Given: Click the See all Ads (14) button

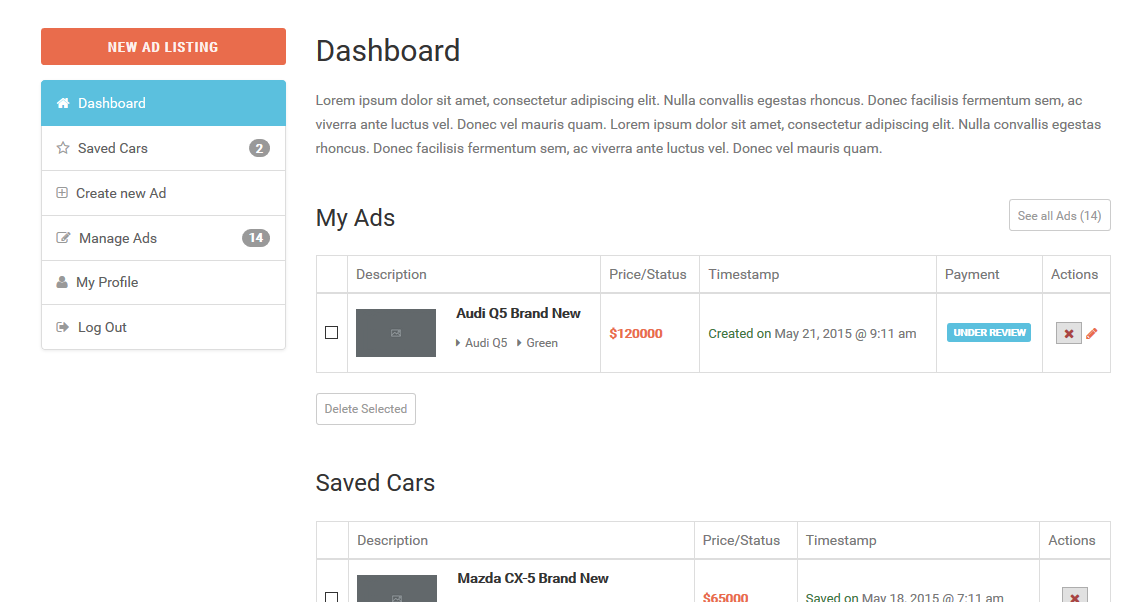Looking at the screenshot, I should (1060, 216).
